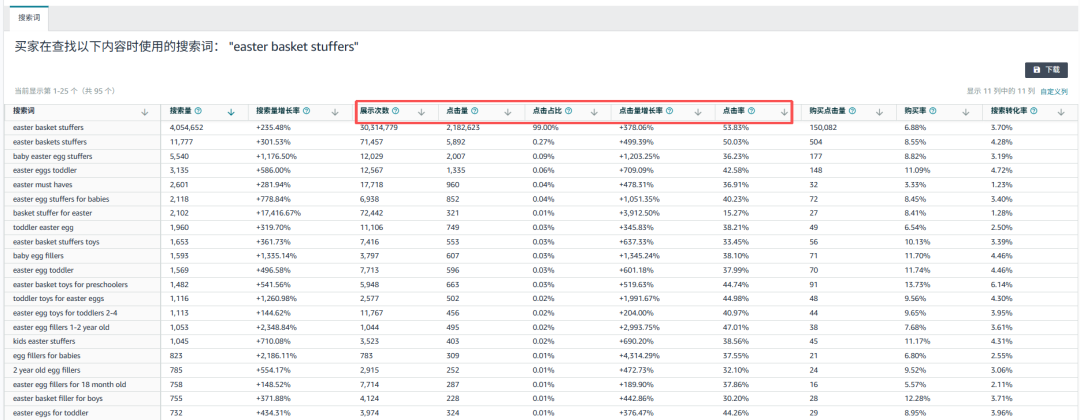The image size is (1080, 420).
Task: Click sort arrow in 展示次数 column
Action: [423, 112]
